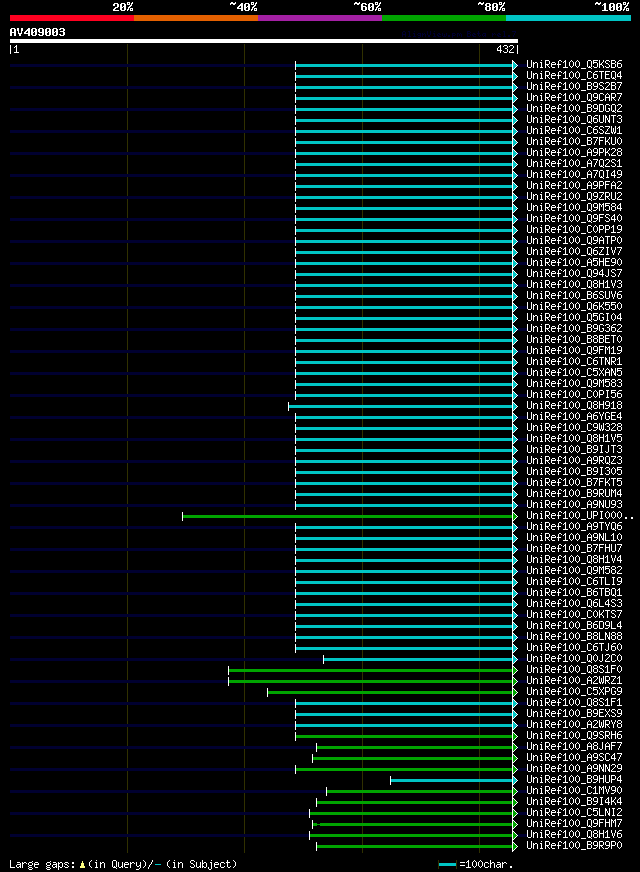The height and width of the screenshot is (872, 640).
Task: Select the UniRef100_Q94JS7 label
Action: click(x=574, y=274)
